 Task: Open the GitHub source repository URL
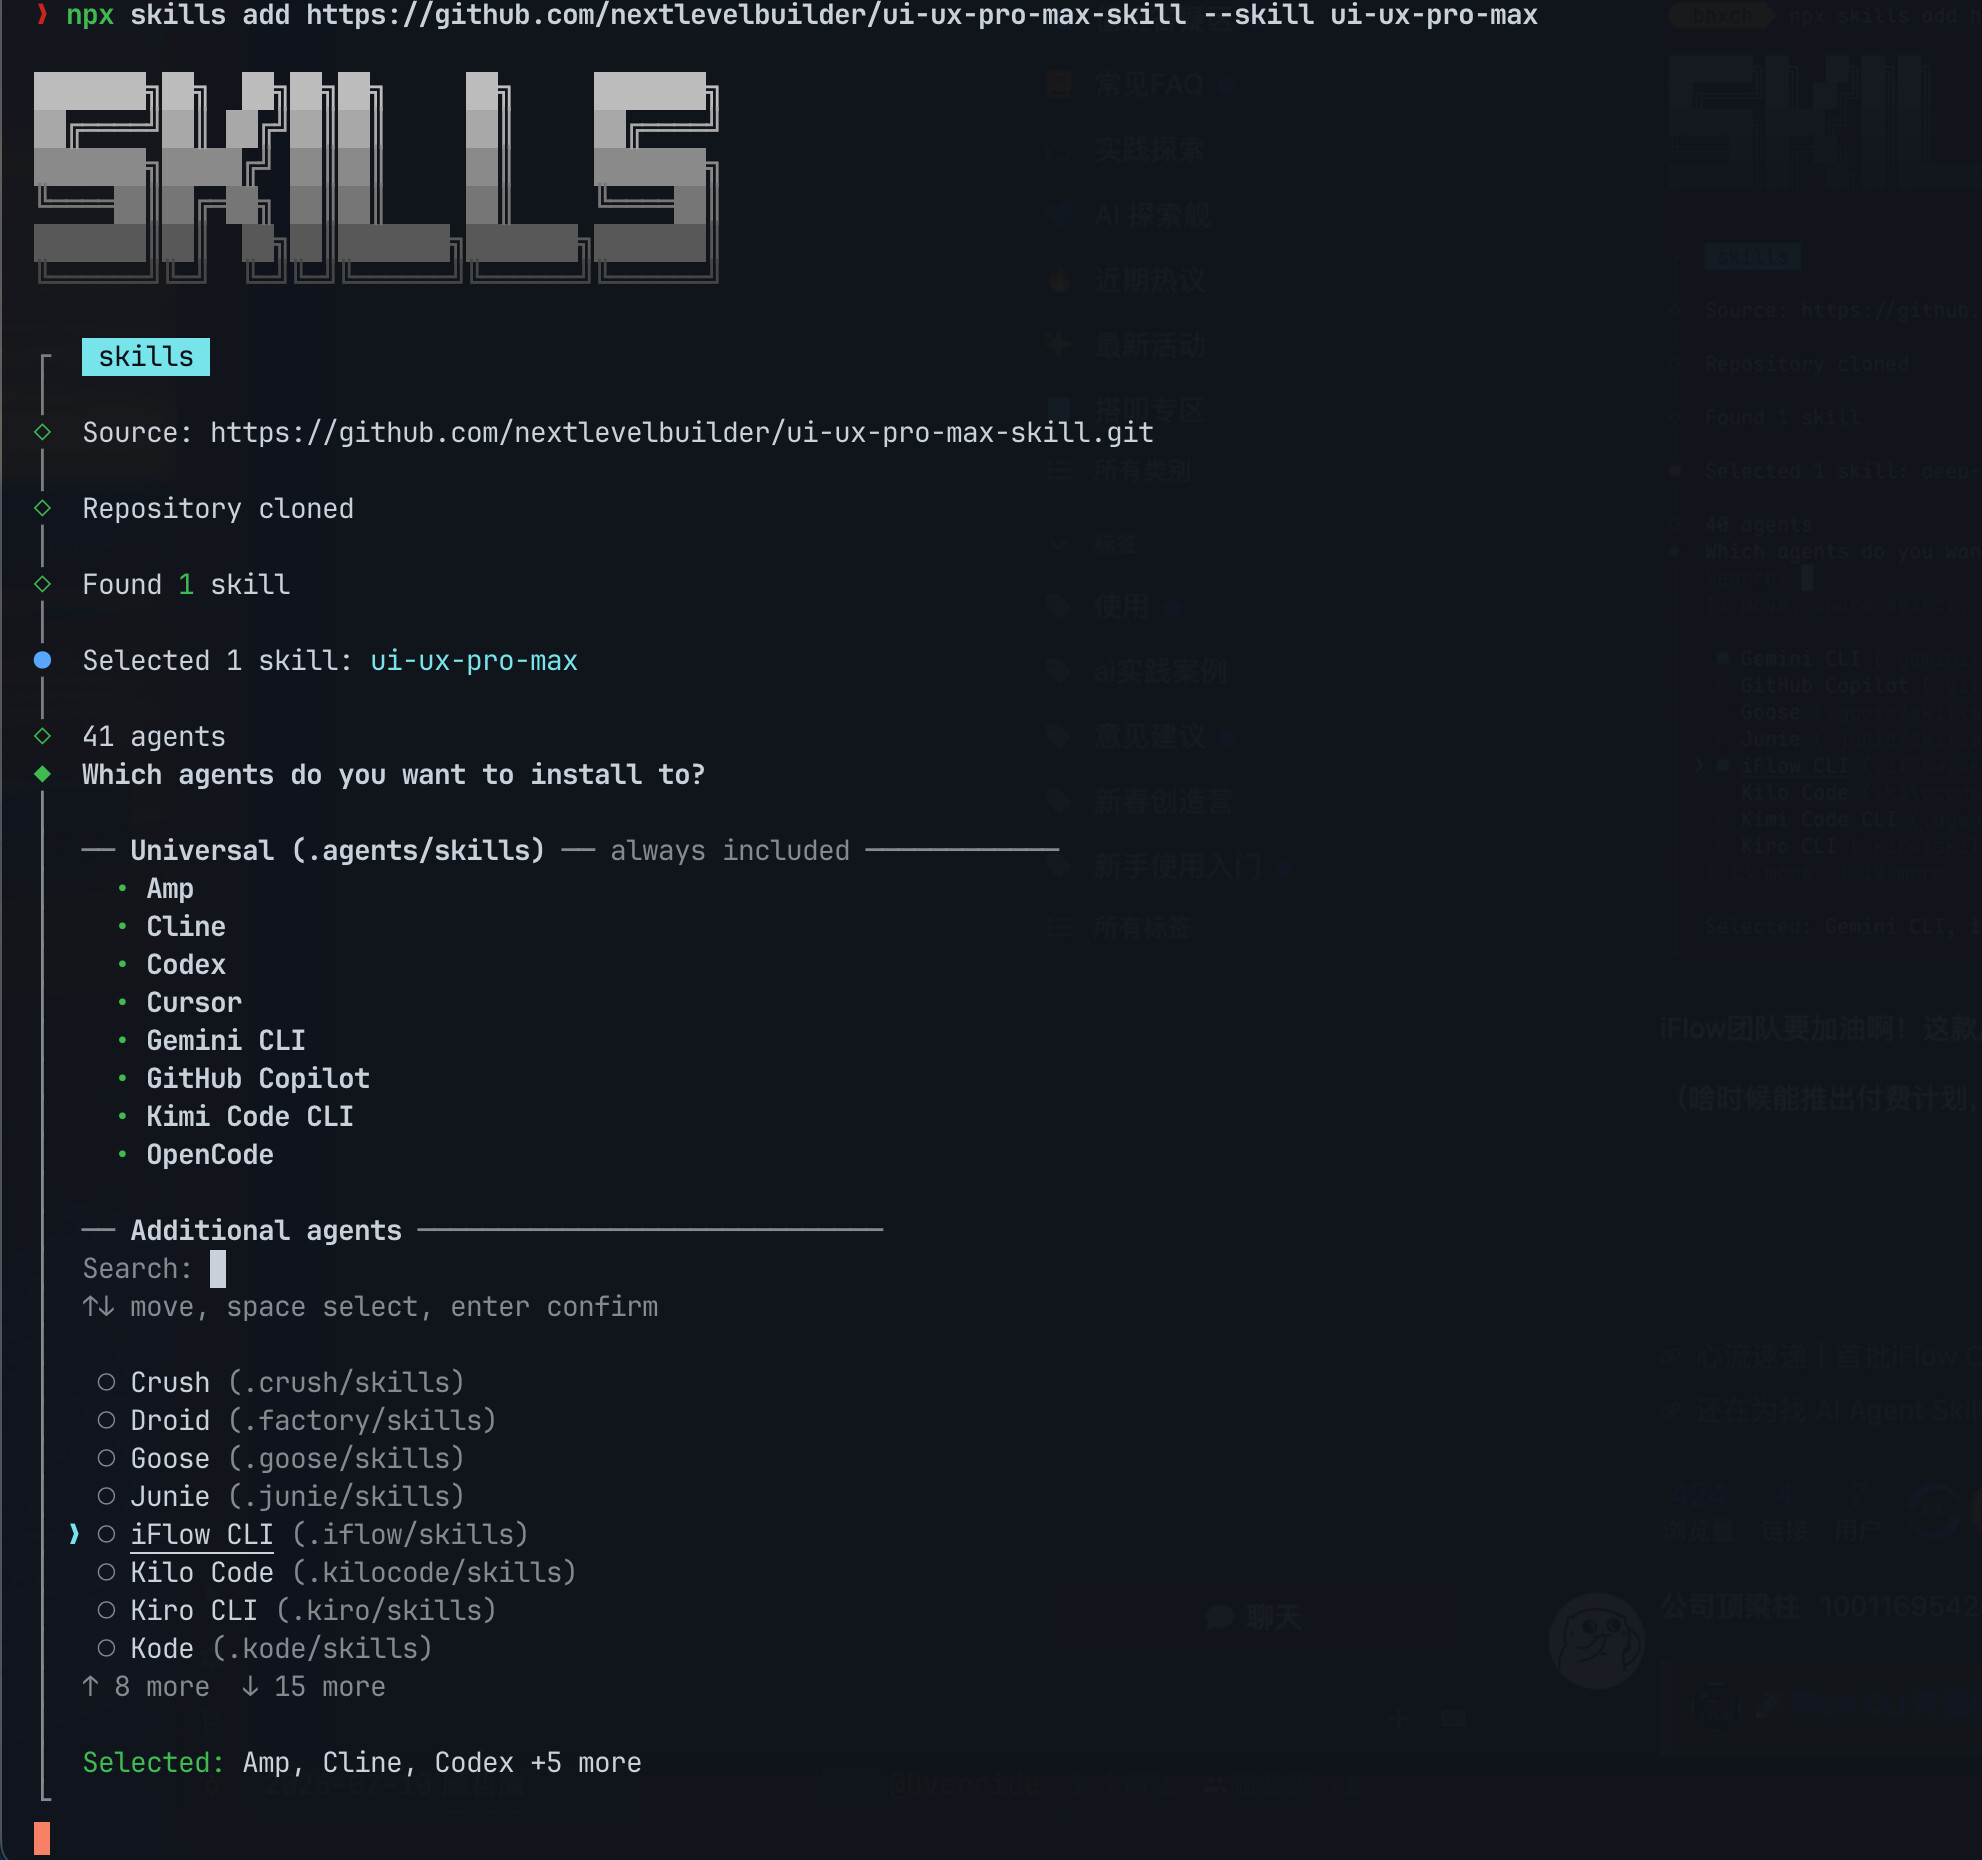tap(681, 433)
